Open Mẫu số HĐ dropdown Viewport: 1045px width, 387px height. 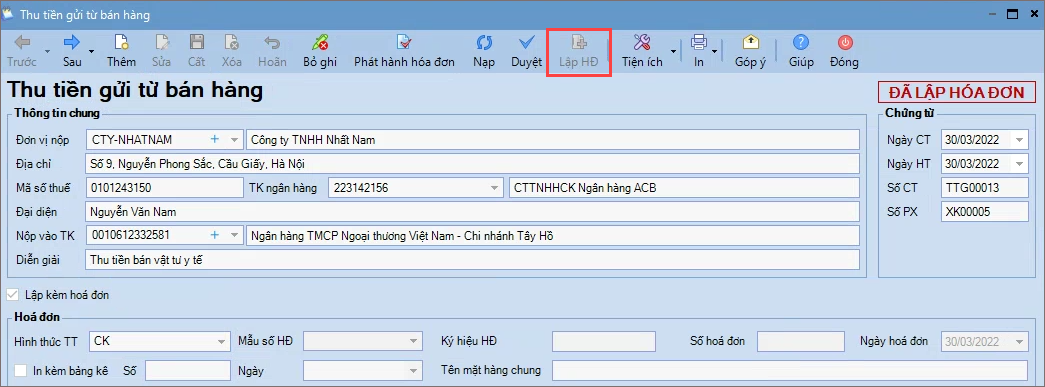[x=414, y=342]
